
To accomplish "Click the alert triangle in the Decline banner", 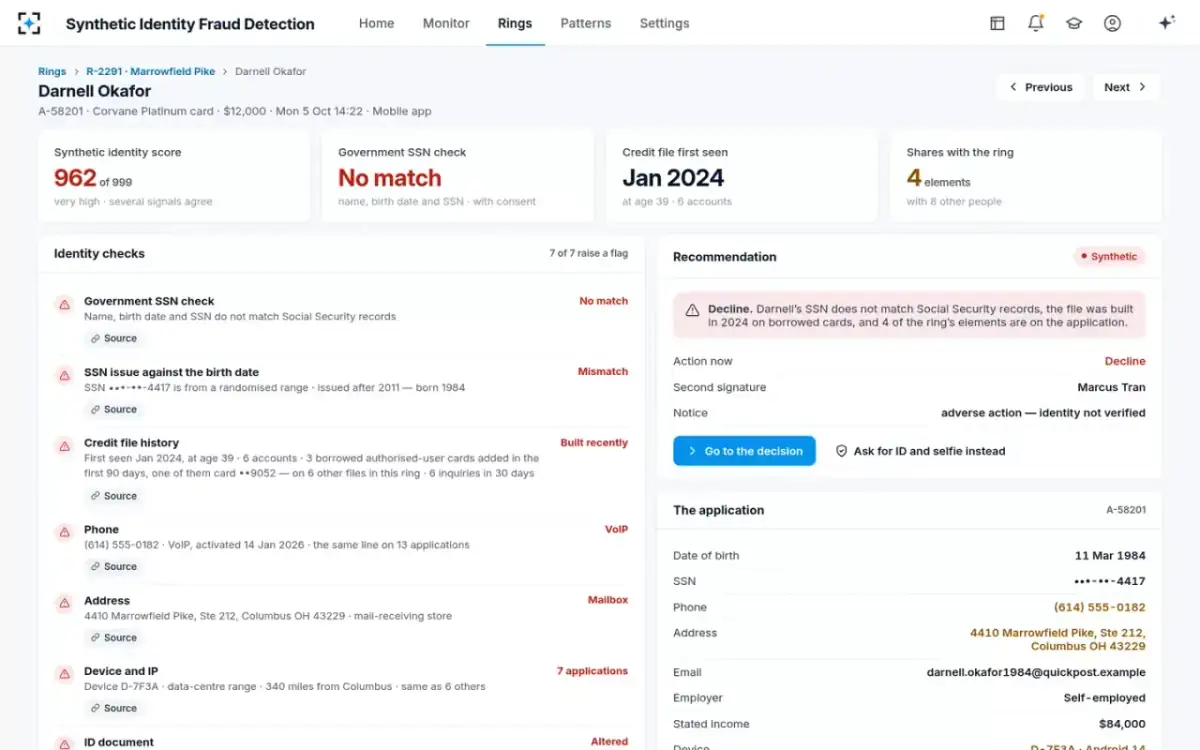I will [692, 311].
